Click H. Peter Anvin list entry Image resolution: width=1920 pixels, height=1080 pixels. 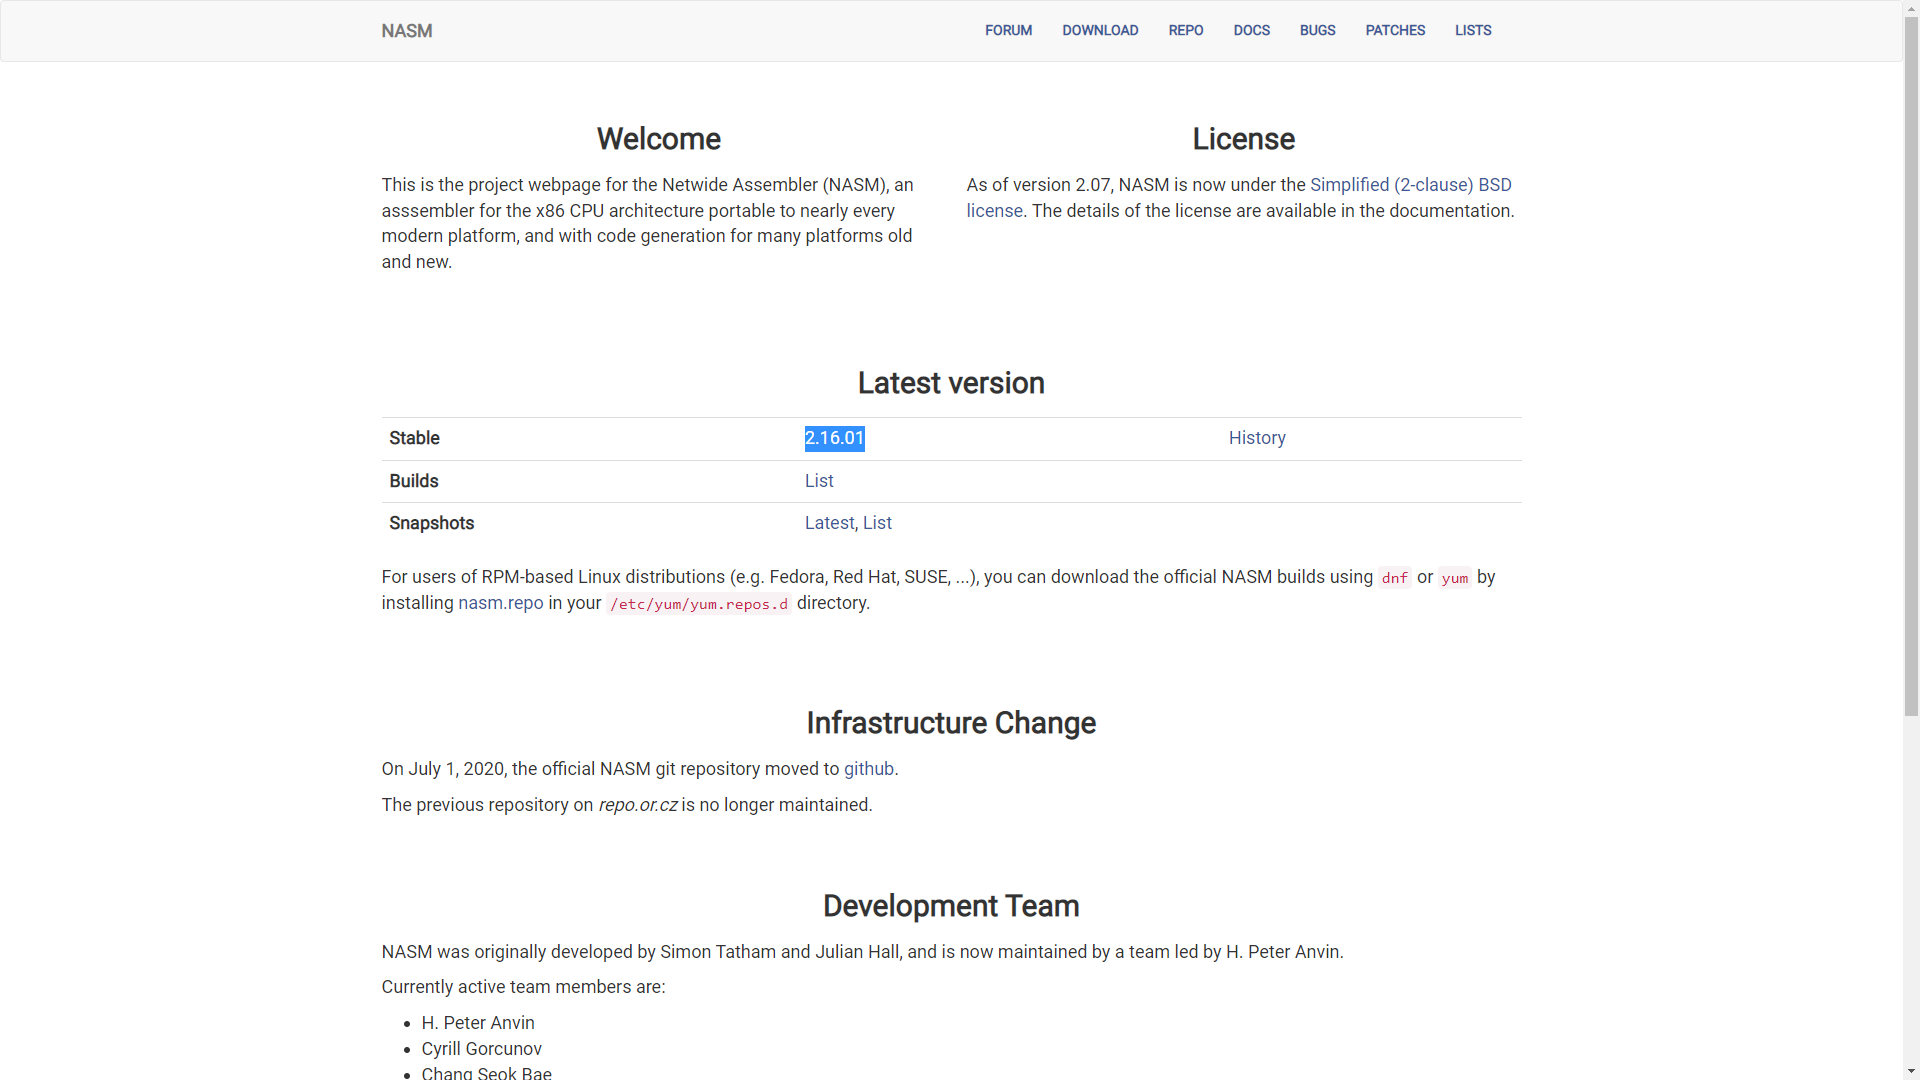click(478, 1023)
